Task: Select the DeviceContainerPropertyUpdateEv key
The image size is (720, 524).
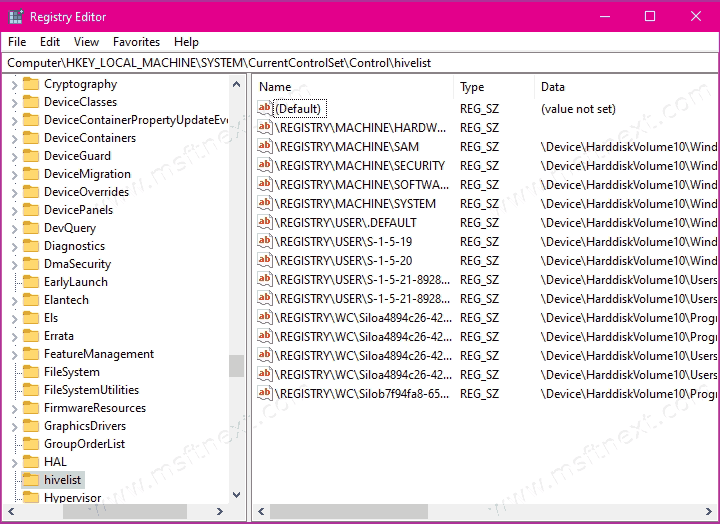Action: tap(136, 120)
